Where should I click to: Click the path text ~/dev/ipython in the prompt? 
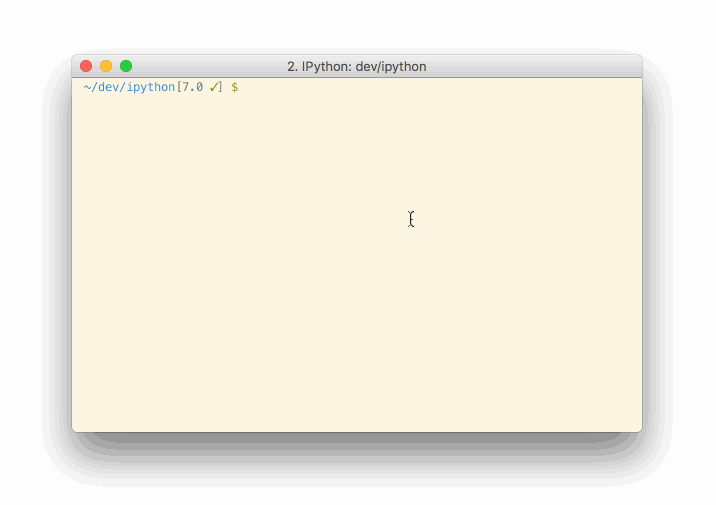tap(129, 87)
